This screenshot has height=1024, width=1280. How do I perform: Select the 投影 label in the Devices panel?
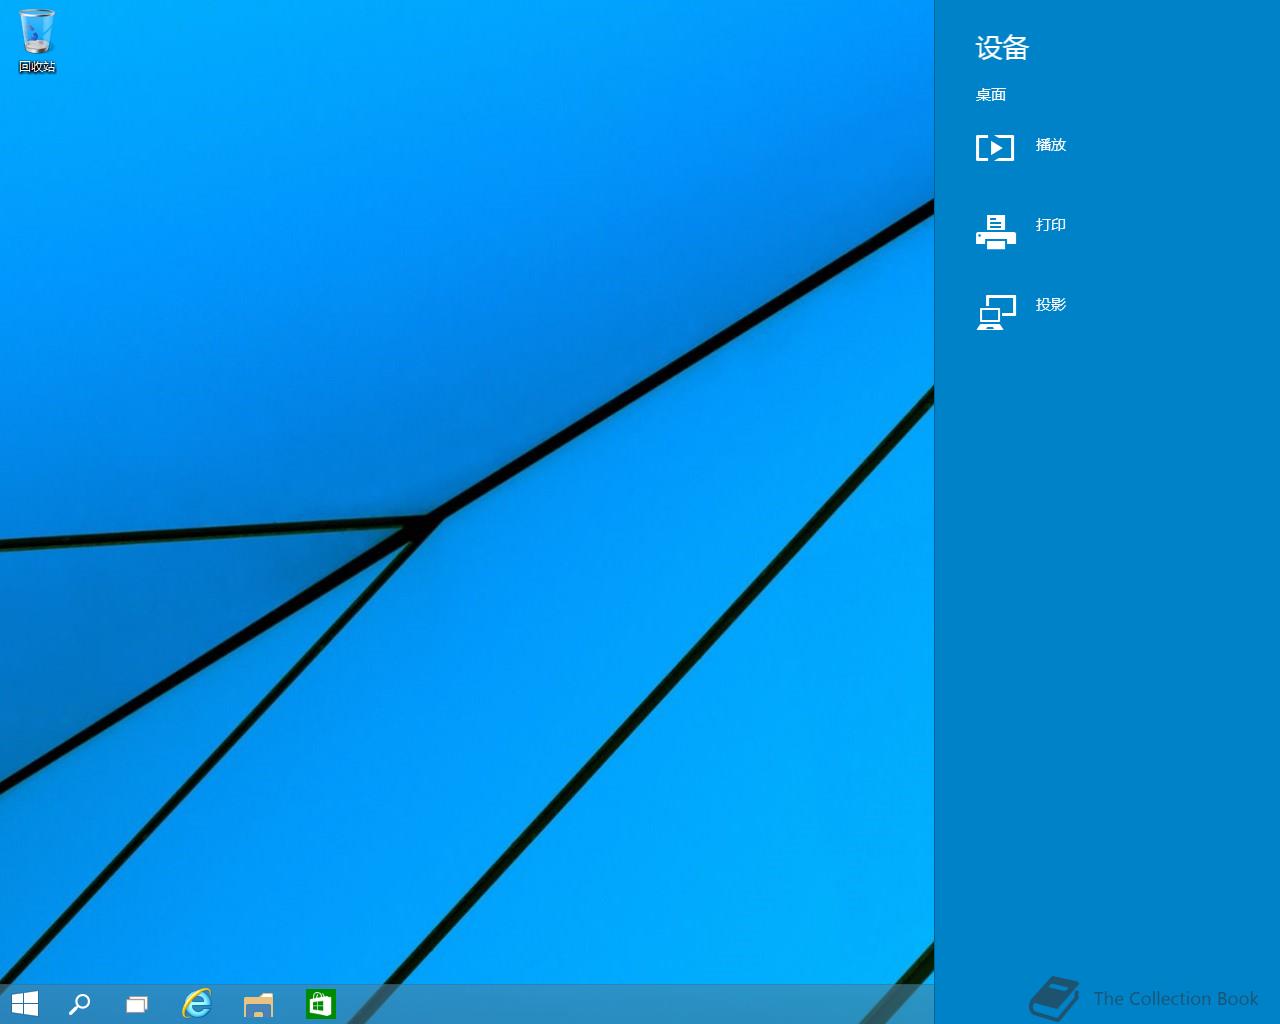(x=1051, y=305)
